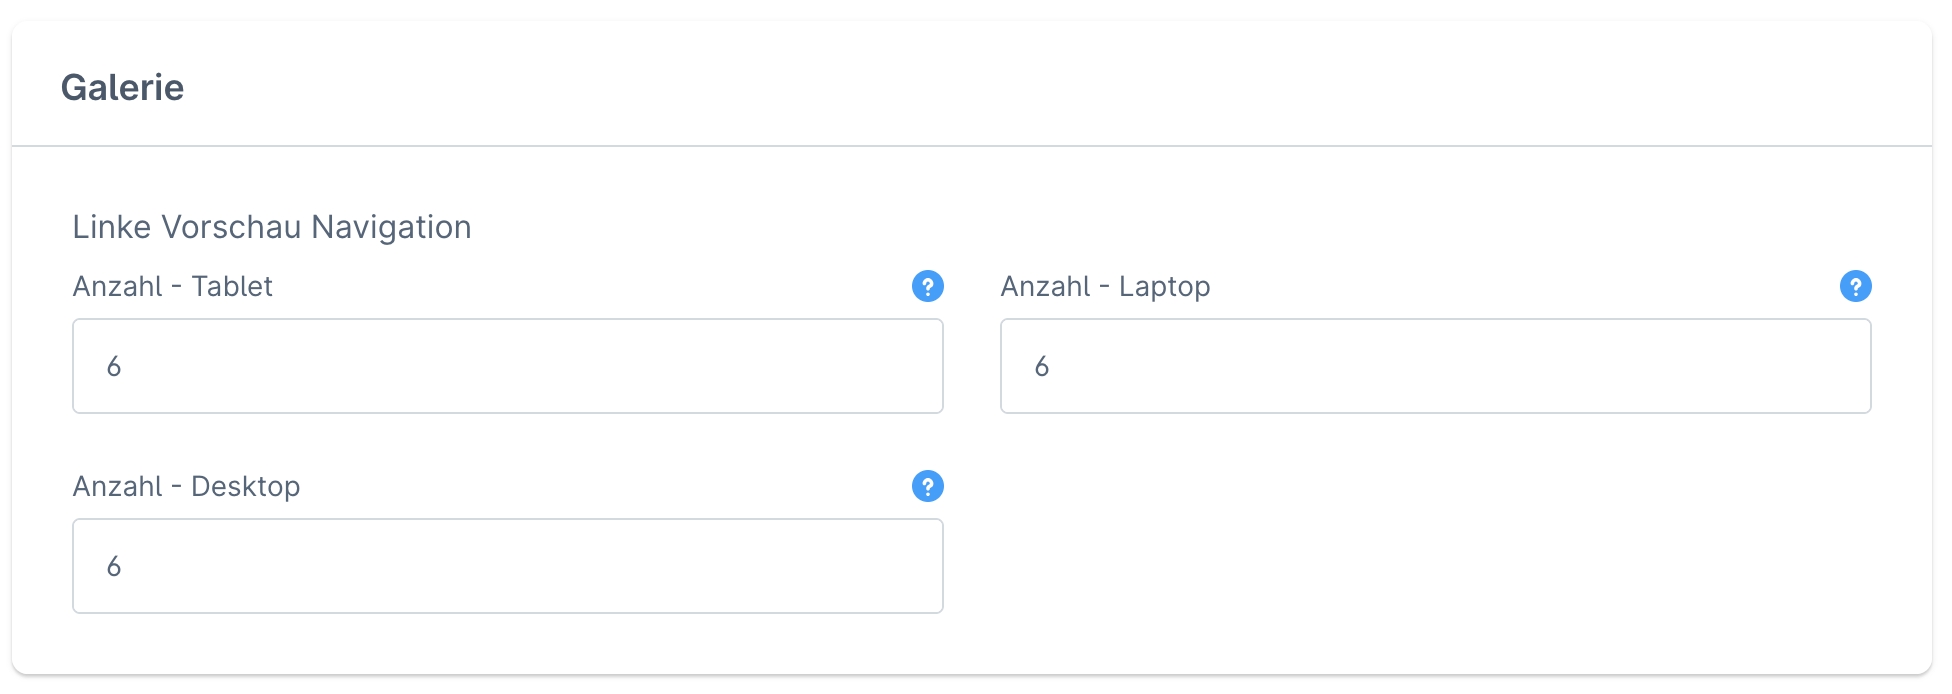
Task: Focus the Anzahl - Desktop input field
Action: click(507, 566)
